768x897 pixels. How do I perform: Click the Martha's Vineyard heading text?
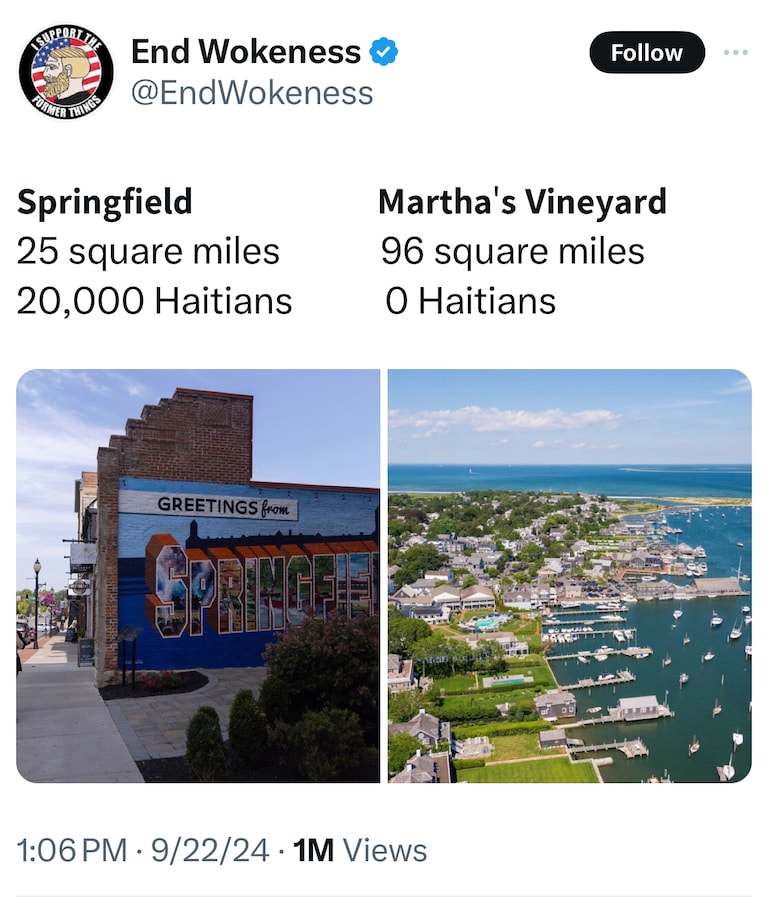[x=523, y=202]
